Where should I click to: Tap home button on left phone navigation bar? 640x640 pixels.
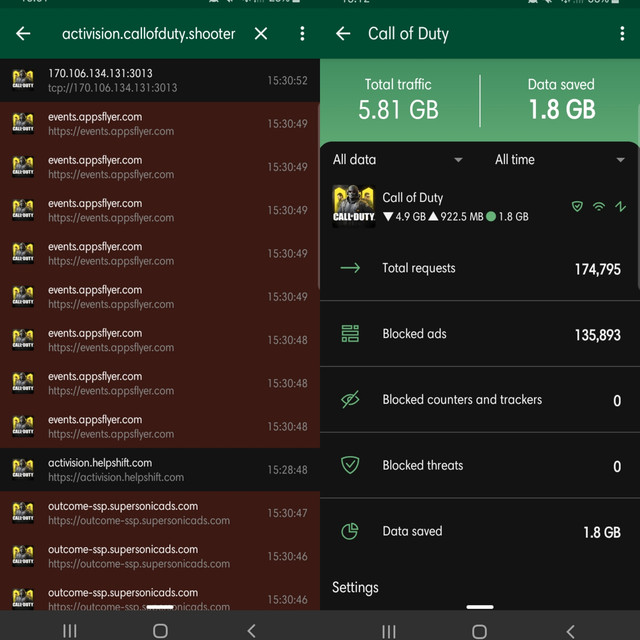(160, 631)
